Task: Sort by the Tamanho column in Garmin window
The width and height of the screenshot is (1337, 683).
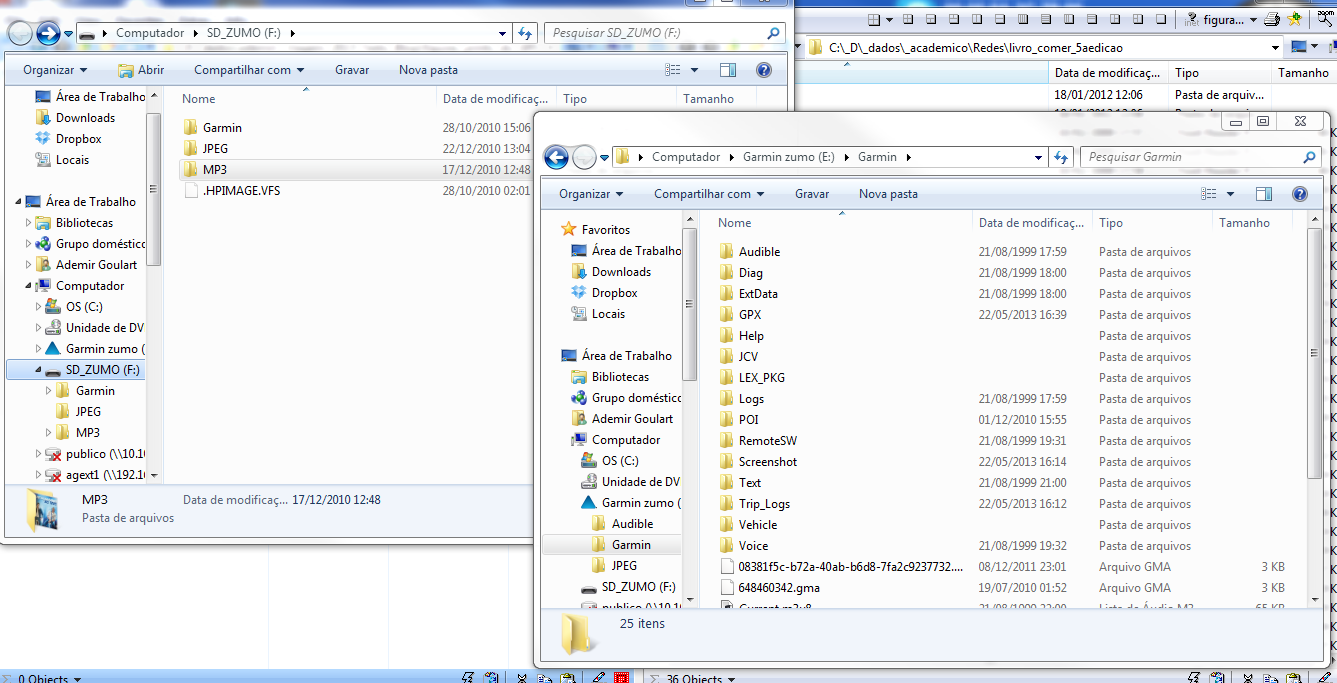Action: (x=1244, y=223)
